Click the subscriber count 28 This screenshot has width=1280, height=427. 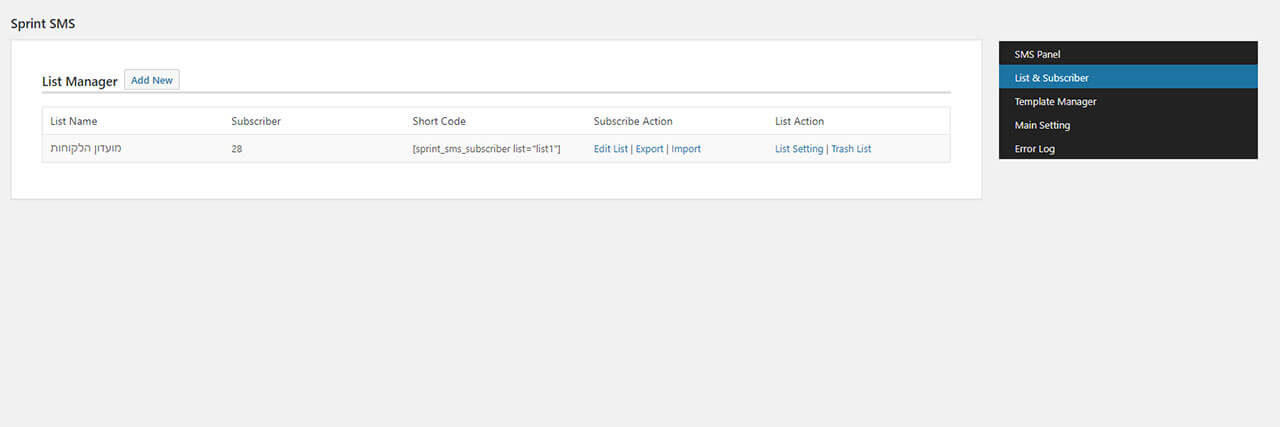click(x=237, y=149)
